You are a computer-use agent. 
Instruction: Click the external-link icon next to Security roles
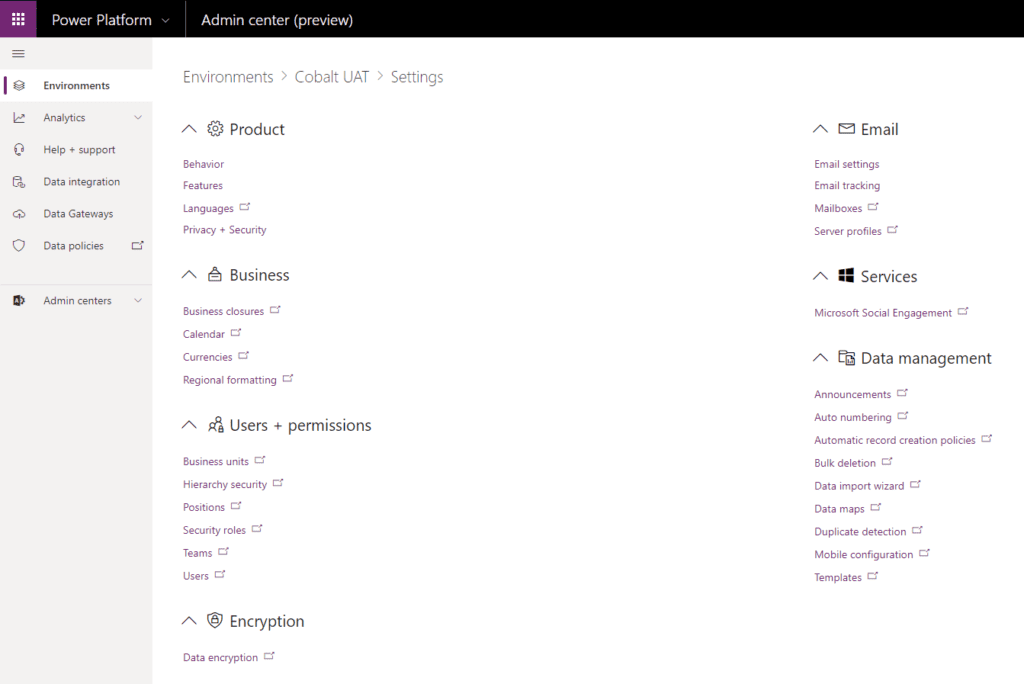click(x=257, y=529)
